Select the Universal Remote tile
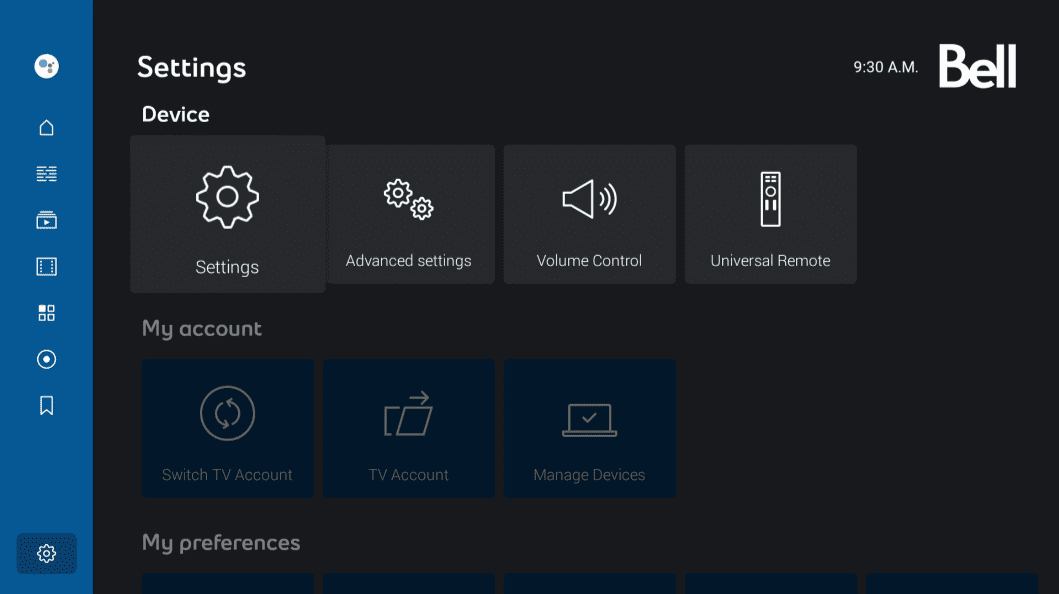Screen dimensions: 1059x594 [770, 214]
